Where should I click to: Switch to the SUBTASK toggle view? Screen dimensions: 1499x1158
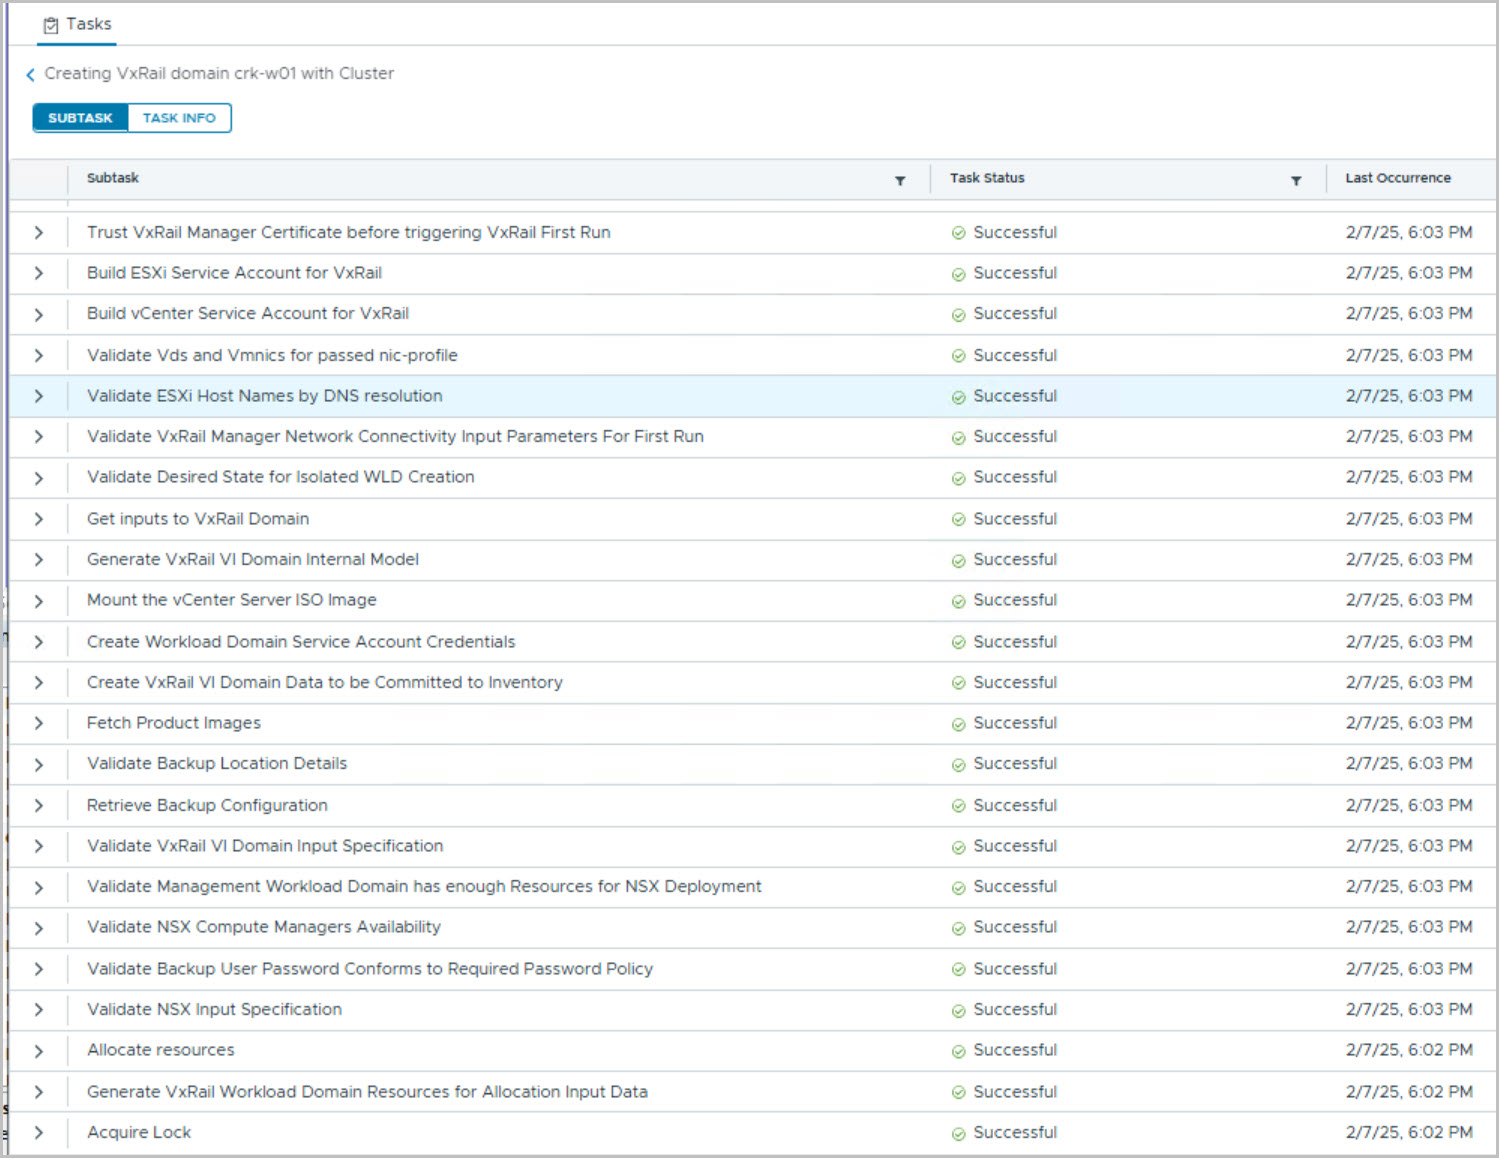click(81, 118)
